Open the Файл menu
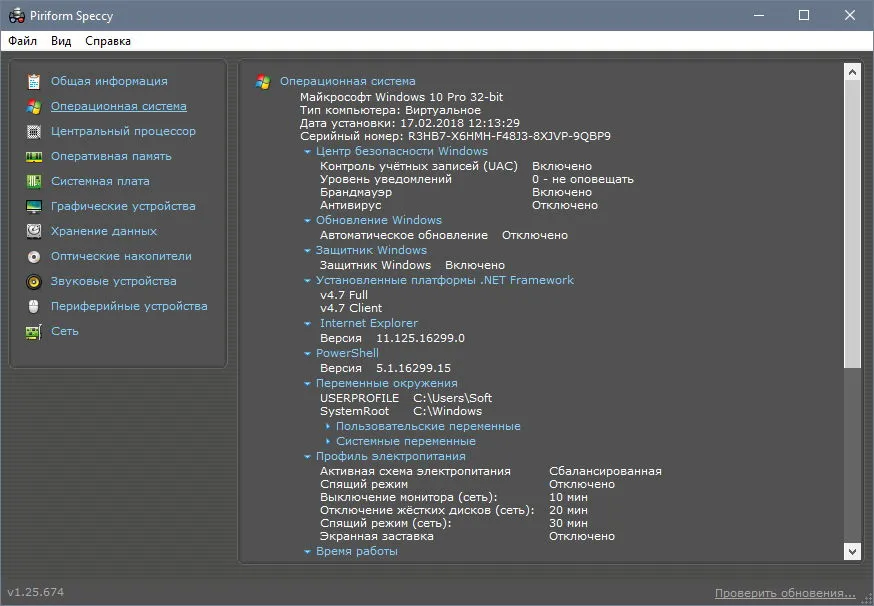 click(x=23, y=41)
